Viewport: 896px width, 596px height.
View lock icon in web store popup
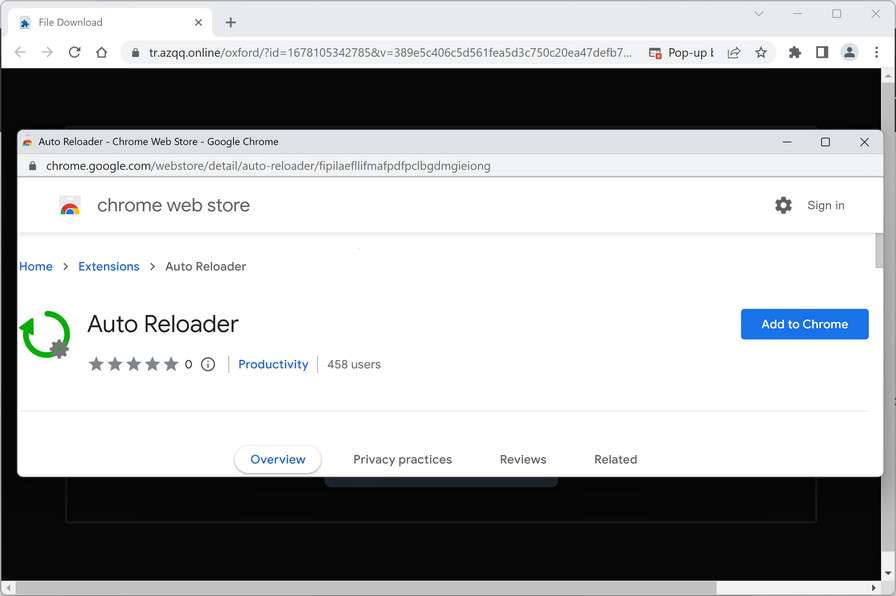pos(33,166)
